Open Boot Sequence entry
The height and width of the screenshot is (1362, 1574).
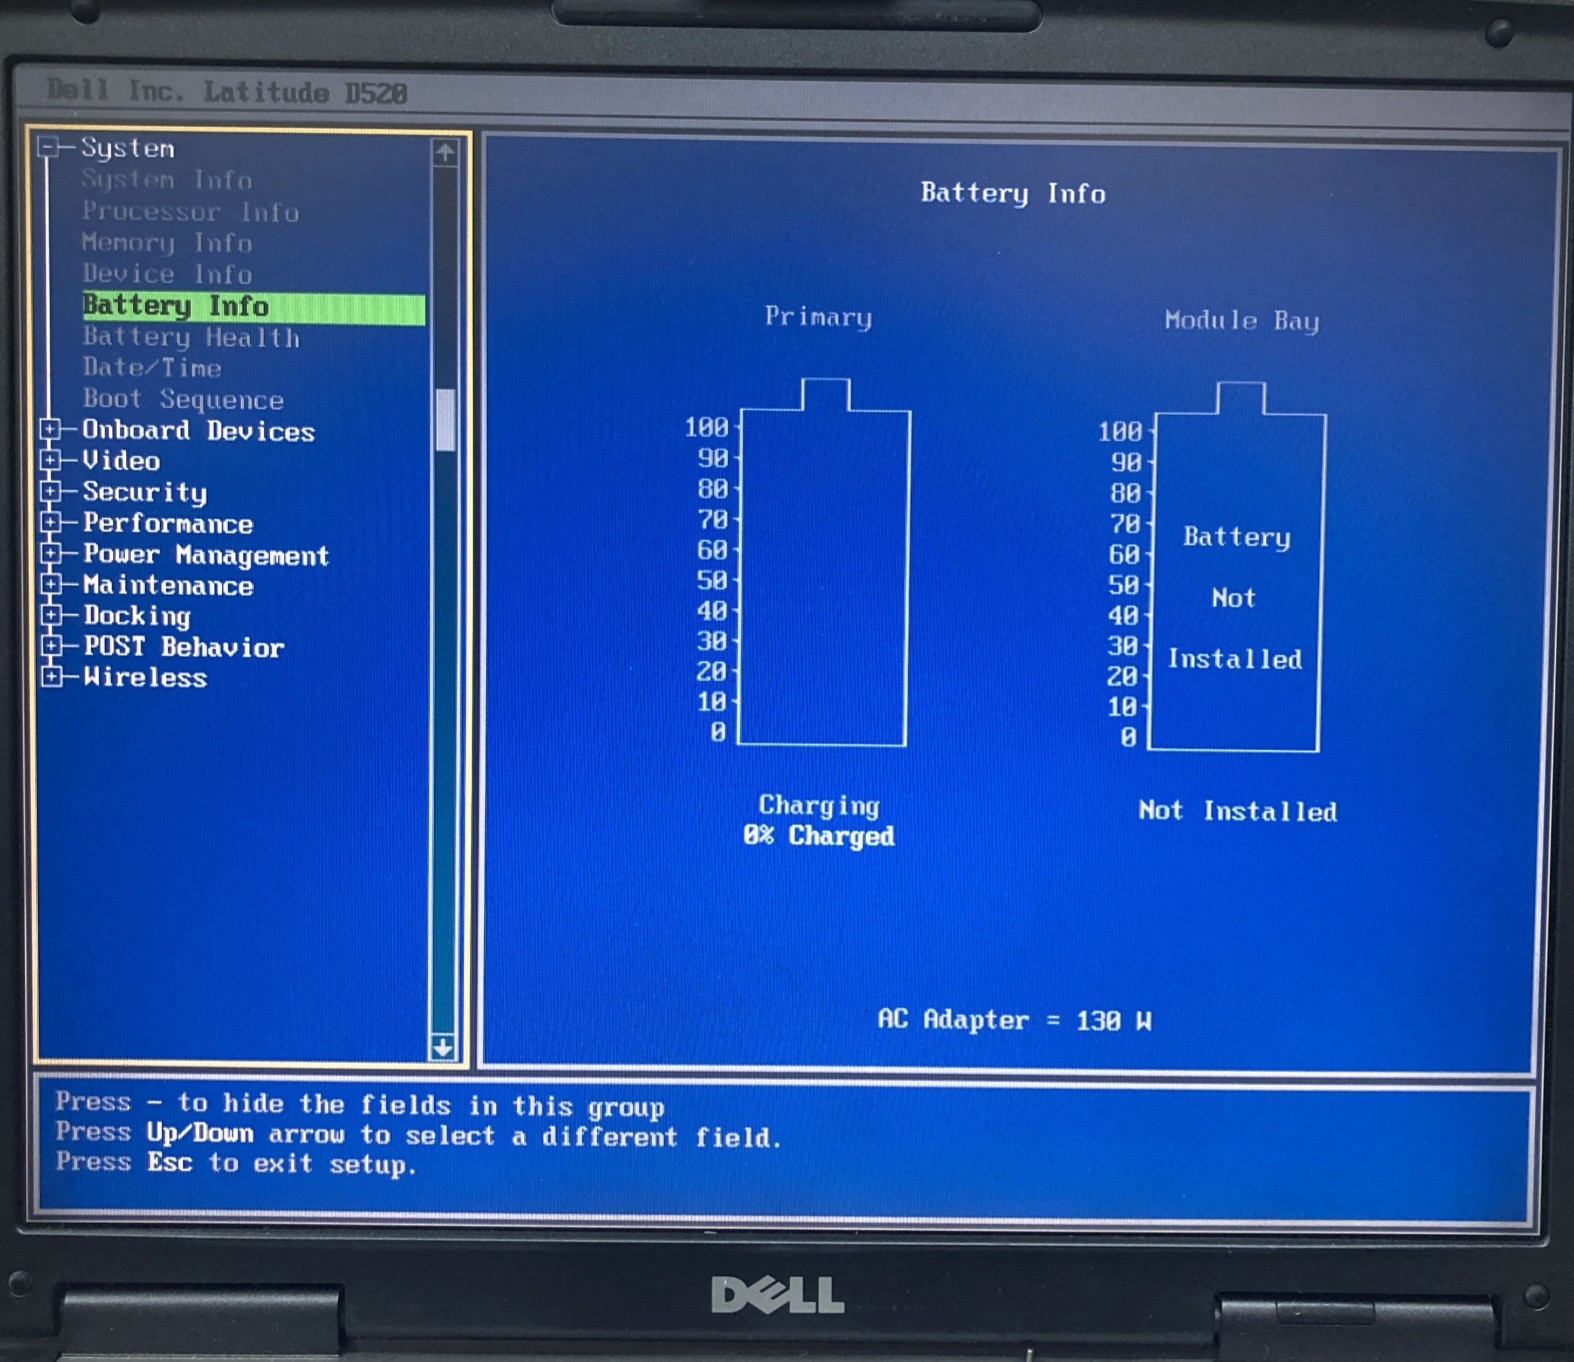pos(183,399)
